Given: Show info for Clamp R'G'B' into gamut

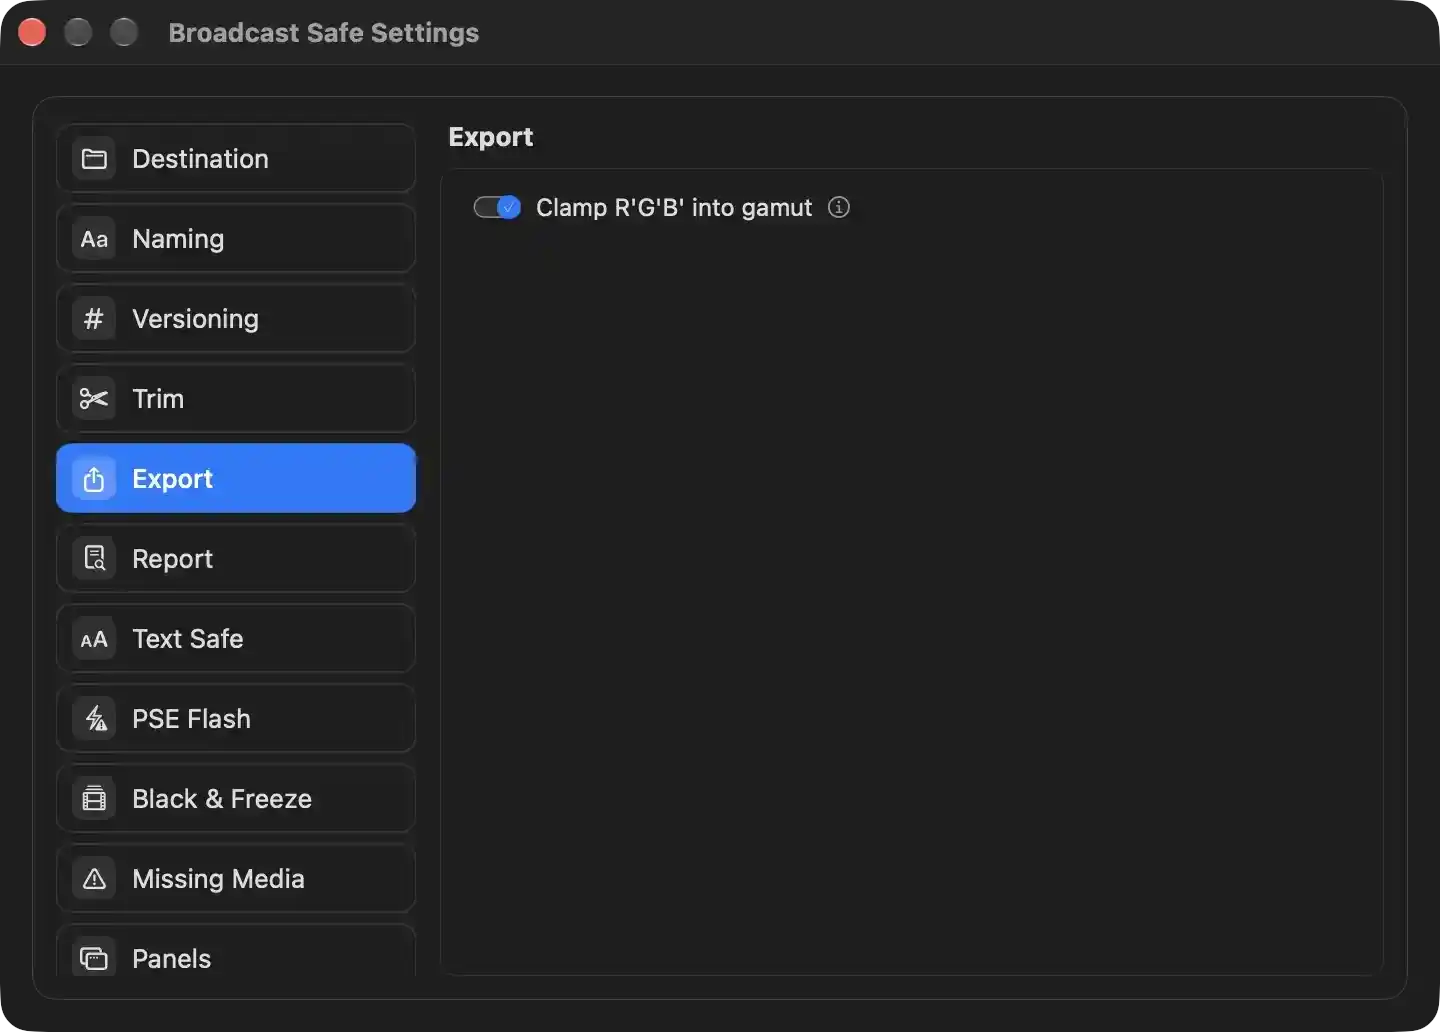Looking at the screenshot, I should click(839, 207).
